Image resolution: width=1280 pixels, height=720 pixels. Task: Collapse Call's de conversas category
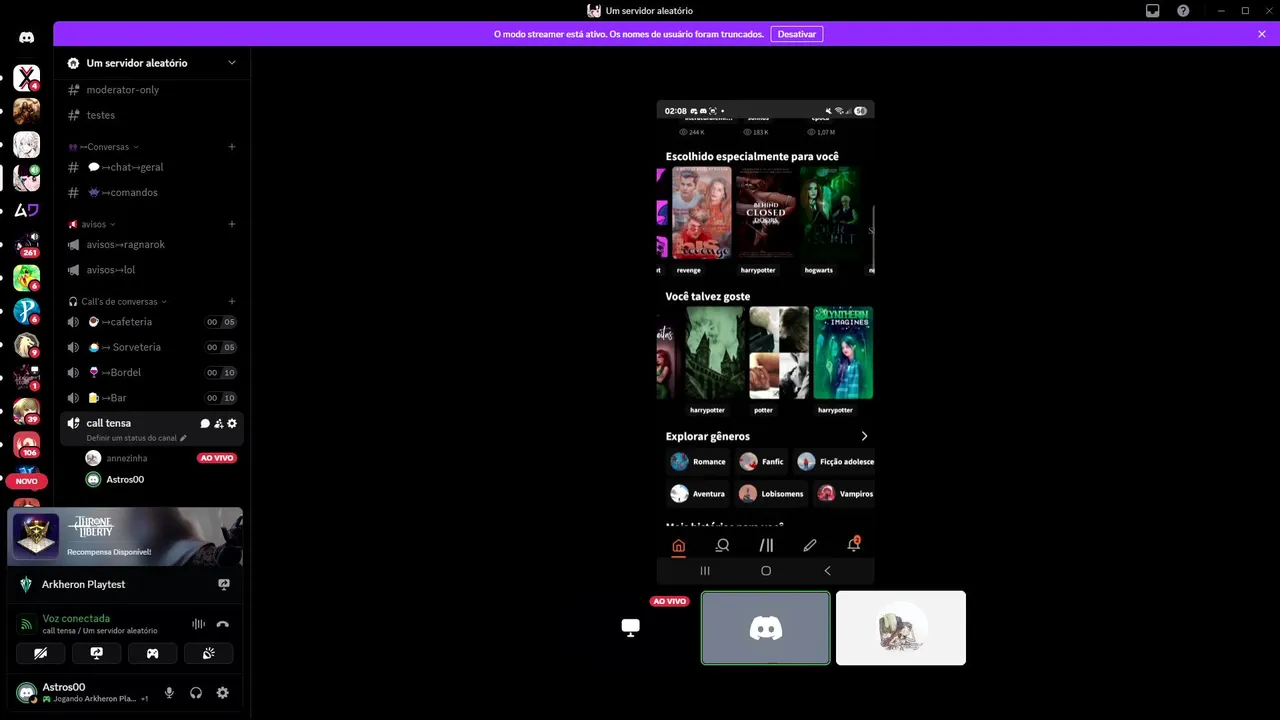[x=117, y=301]
